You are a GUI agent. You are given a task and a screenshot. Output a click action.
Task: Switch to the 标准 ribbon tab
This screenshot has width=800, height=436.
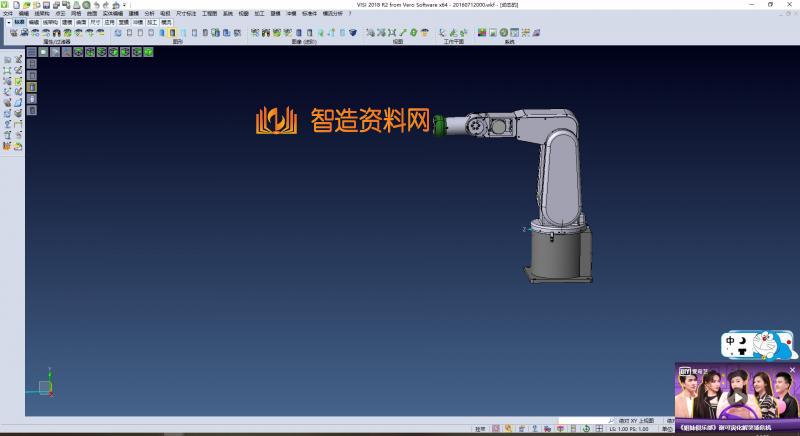click(19, 21)
